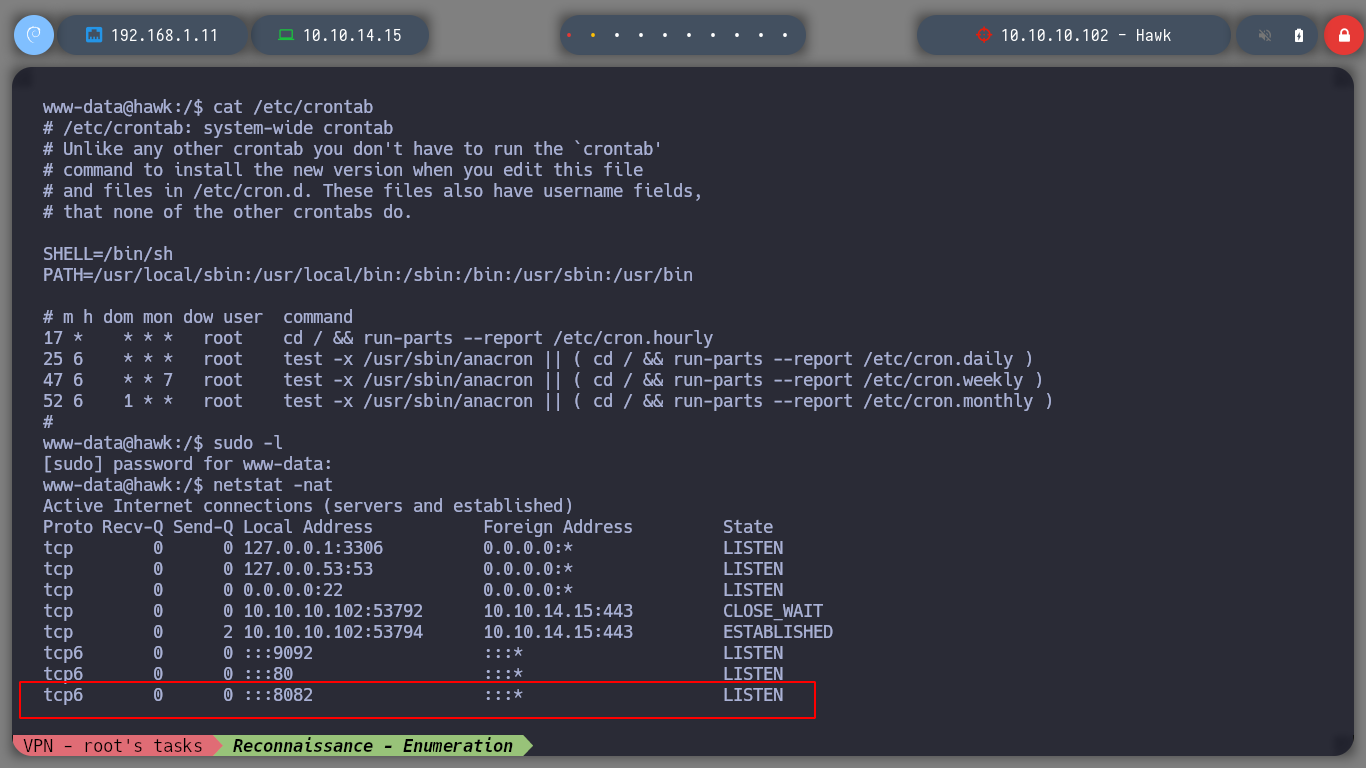This screenshot has width=1366, height=768.
Task: Click the green laptop VPN icon
Action: click(286, 35)
